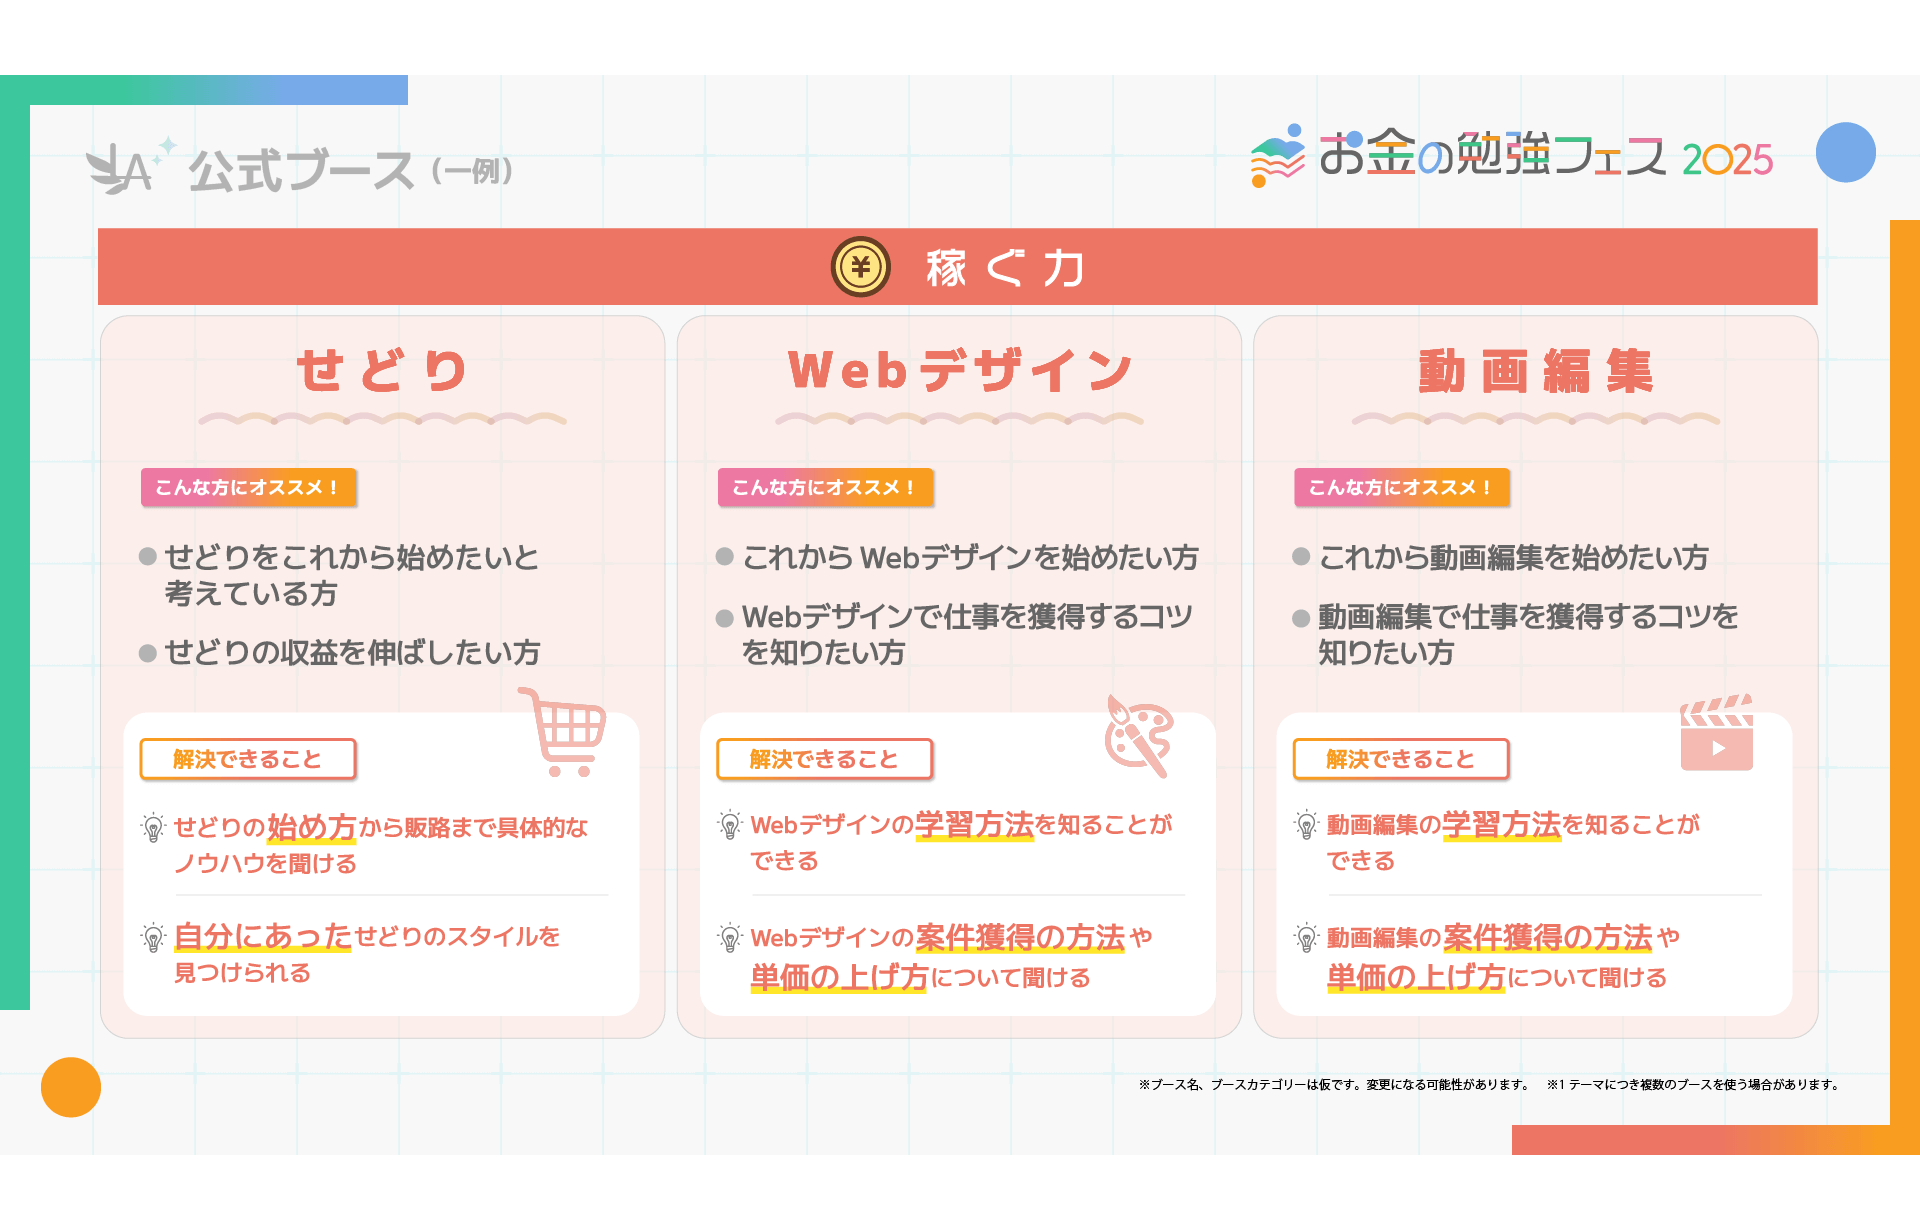Click the Webデザイン column heading
1920x1230 pixels.
point(959,371)
